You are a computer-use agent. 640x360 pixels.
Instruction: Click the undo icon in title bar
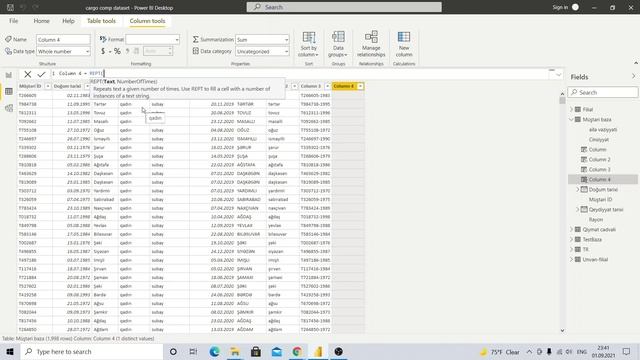coord(23,7)
